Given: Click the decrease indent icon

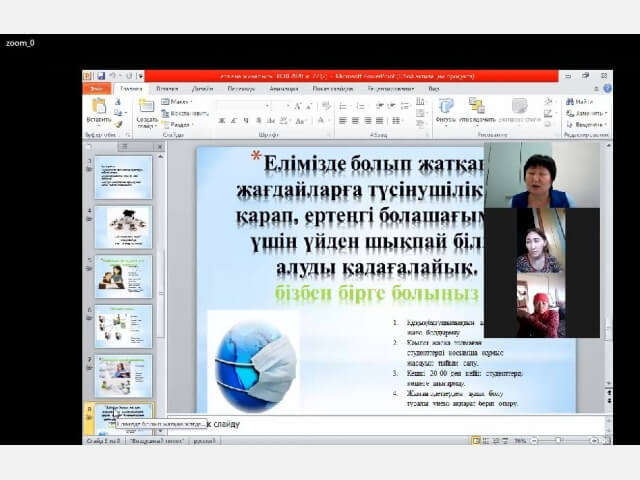Looking at the screenshot, I should [380, 107].
